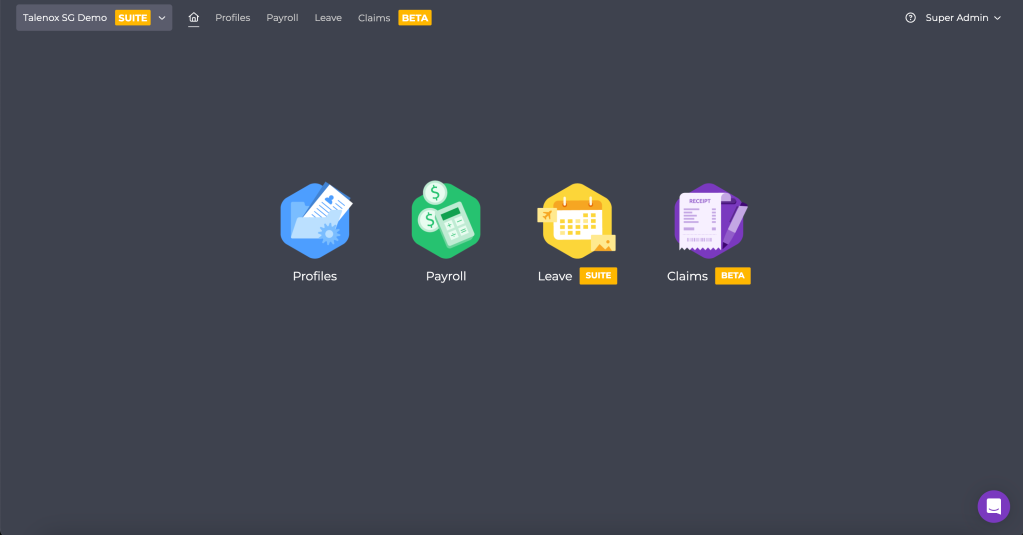Select Leave in the top navigation bar
Viewport: 1023px width, 535px height.
pos(328,18)
